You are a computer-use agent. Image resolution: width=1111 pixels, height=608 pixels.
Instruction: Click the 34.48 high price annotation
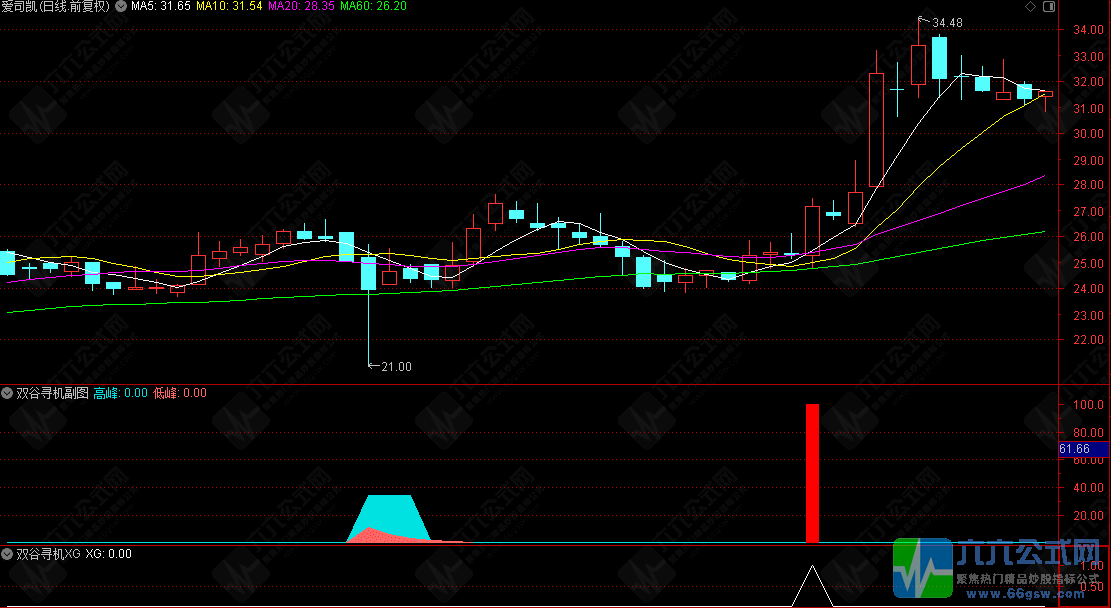coord(947,23)
